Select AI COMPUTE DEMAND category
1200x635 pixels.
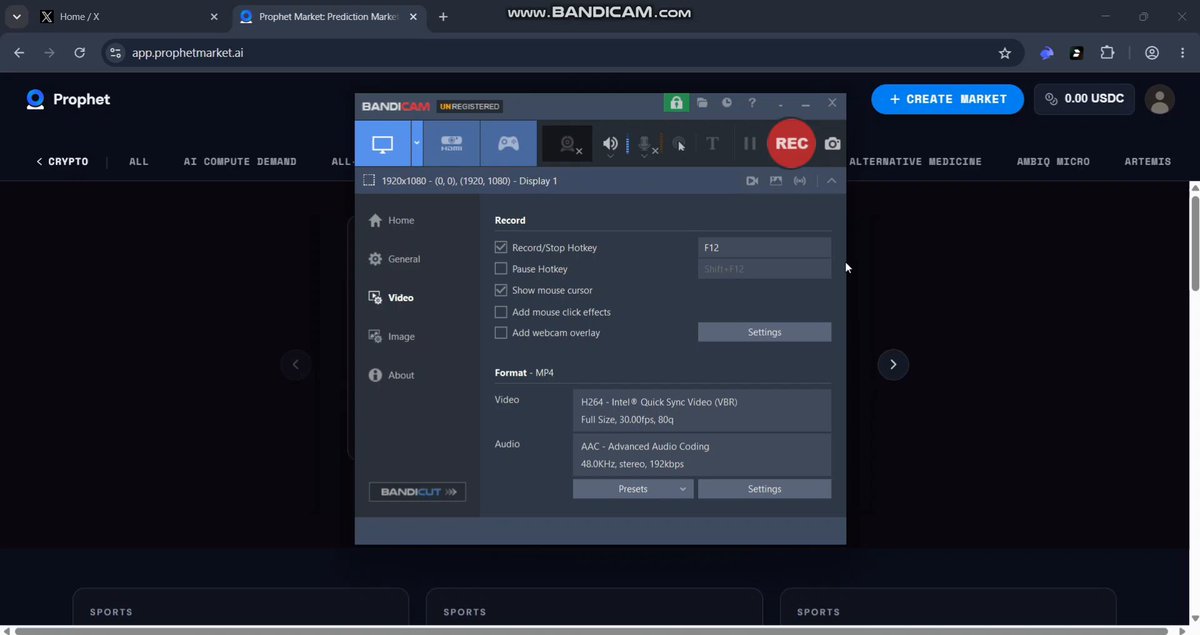[240, 161]
